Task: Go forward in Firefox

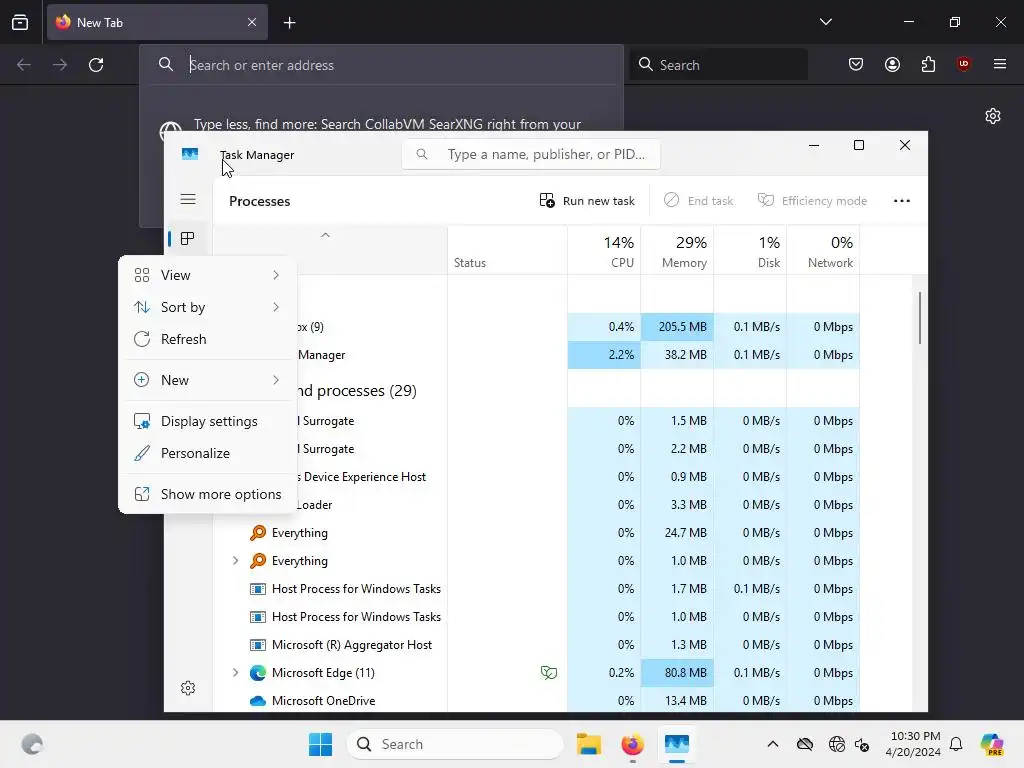Action: pos(60,65)
